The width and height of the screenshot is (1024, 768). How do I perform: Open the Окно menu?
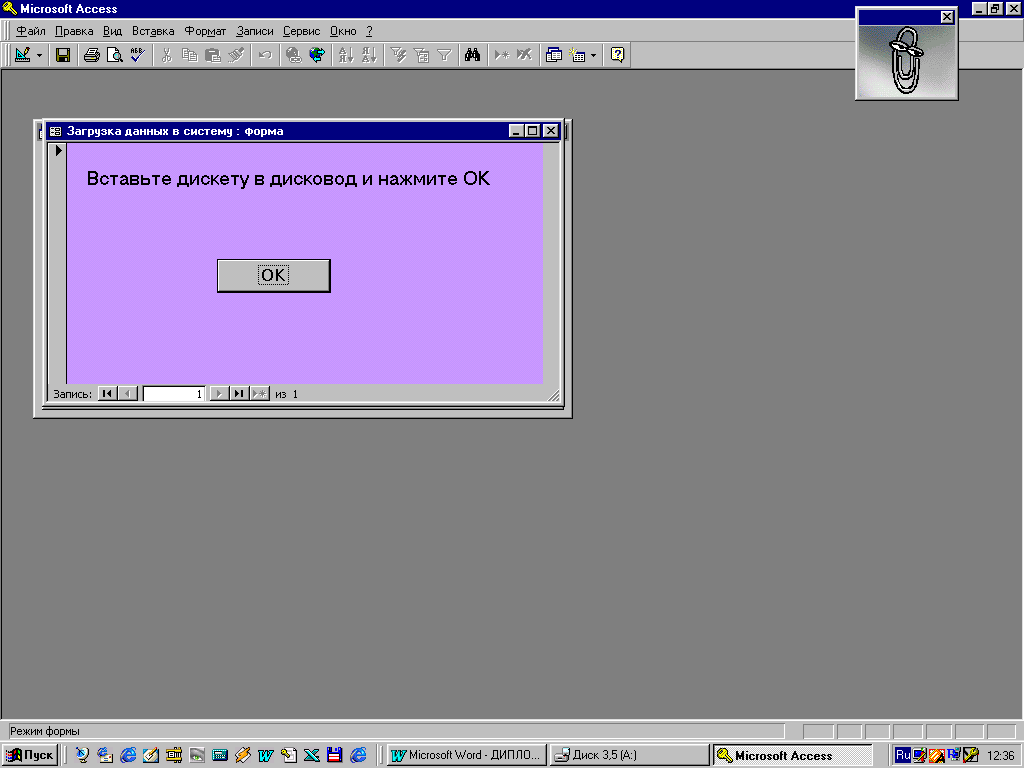(x=343, y=31)
